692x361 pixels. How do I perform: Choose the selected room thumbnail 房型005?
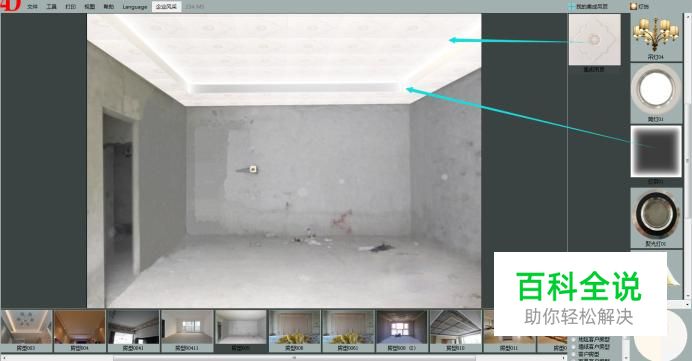241,331
